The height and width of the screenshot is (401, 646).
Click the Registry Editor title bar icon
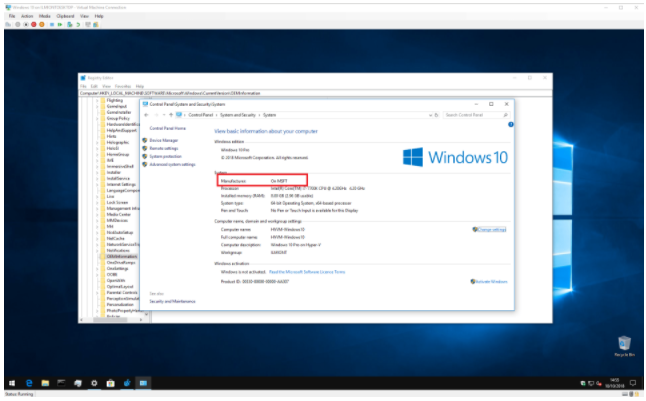coord(83,77)
